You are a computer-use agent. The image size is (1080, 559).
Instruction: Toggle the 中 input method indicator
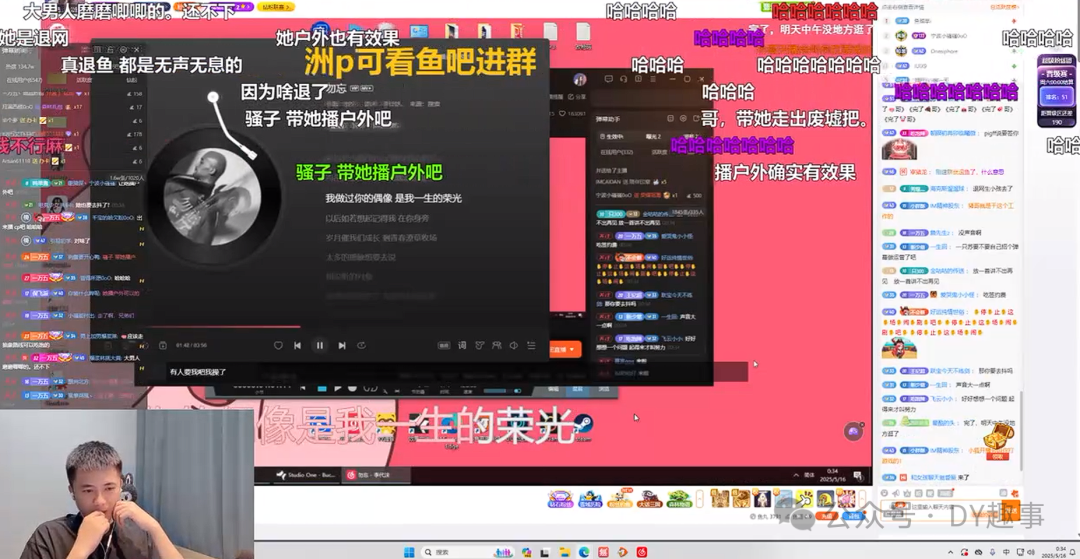pos(1006,552)
